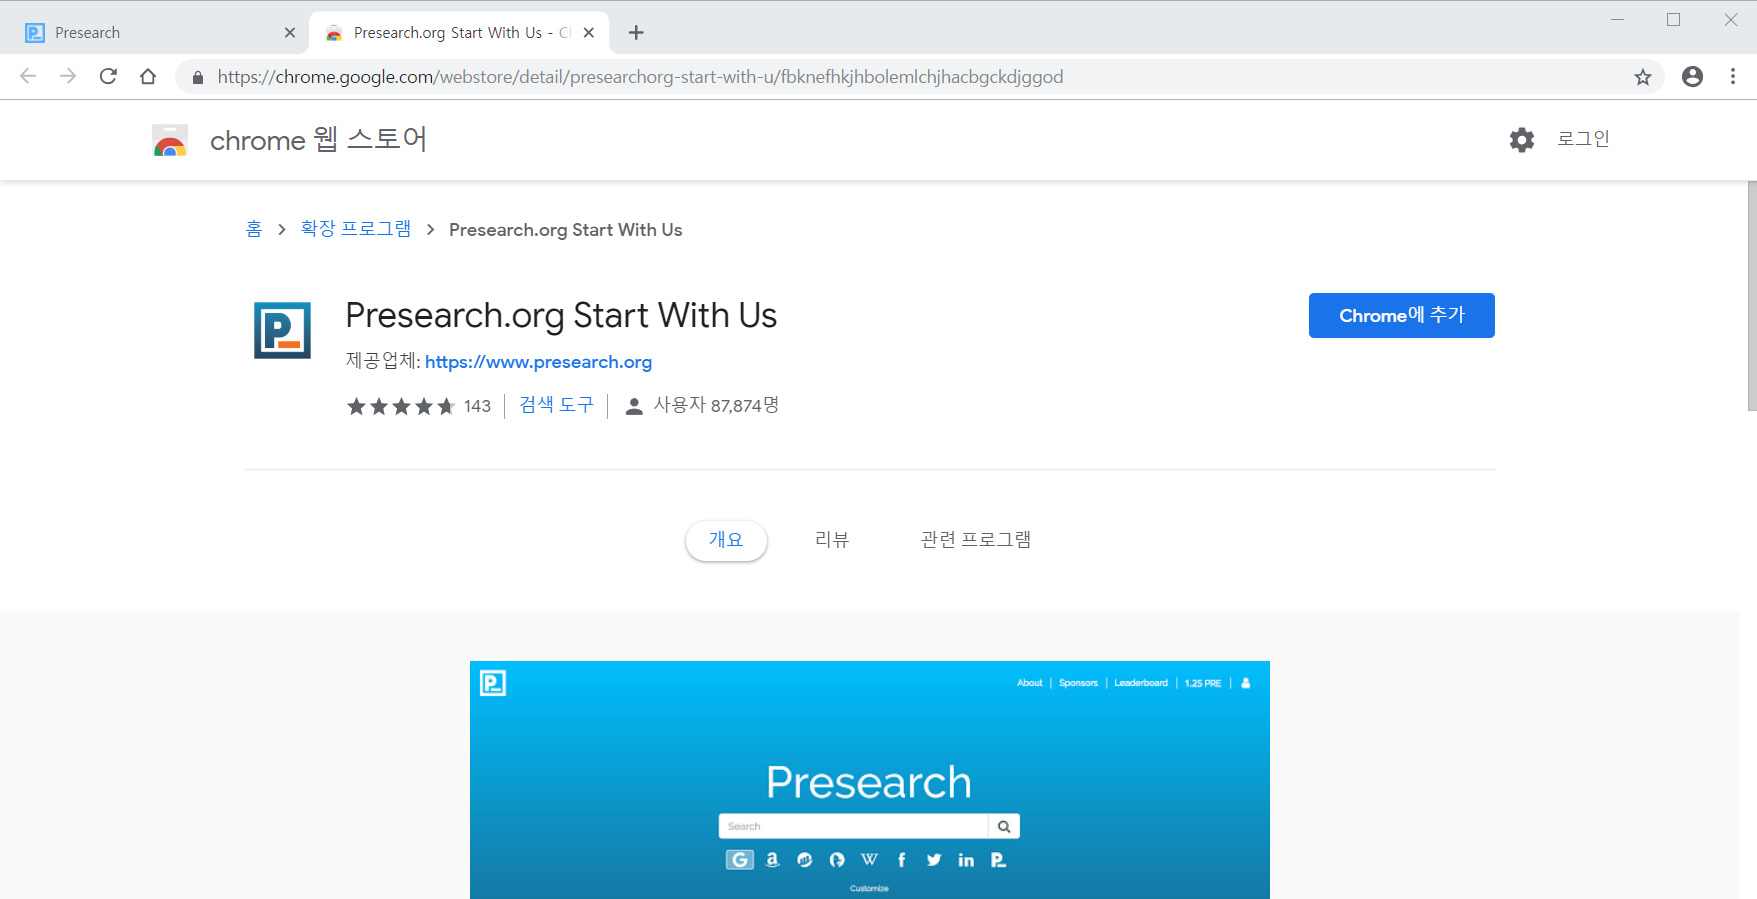The image size is (1757, 899).
Task: Open the https://www.presearch.org provider link
Action: tap(538, 362)
